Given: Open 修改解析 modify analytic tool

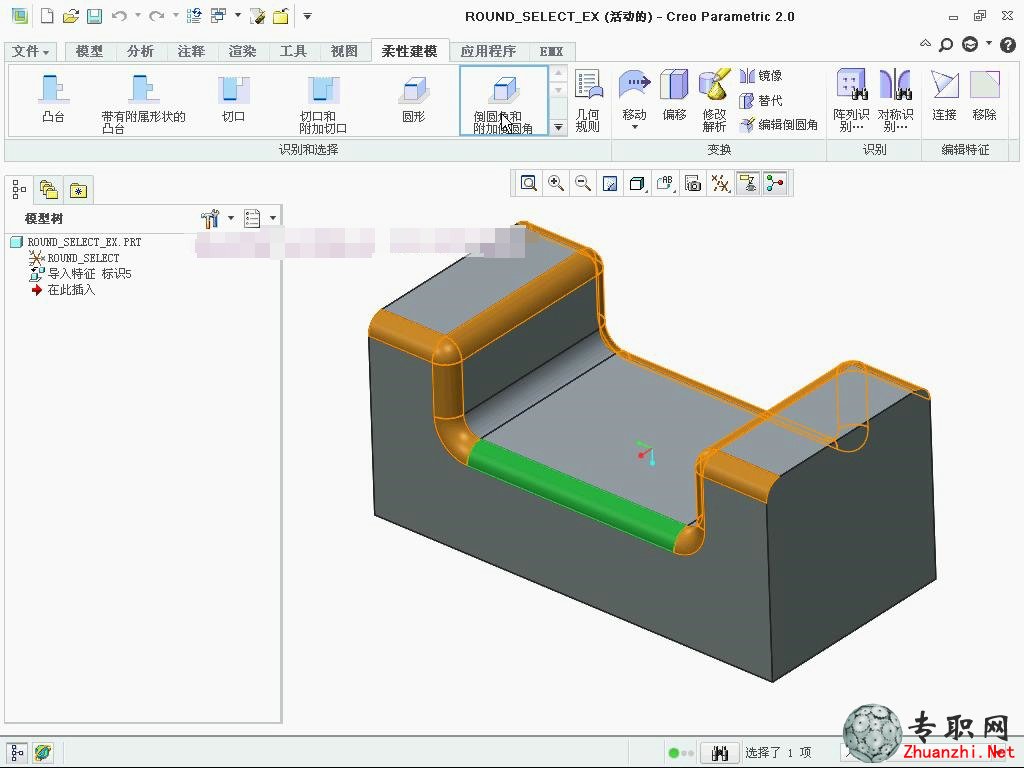Looking at the screenshot, I should 714,101.
